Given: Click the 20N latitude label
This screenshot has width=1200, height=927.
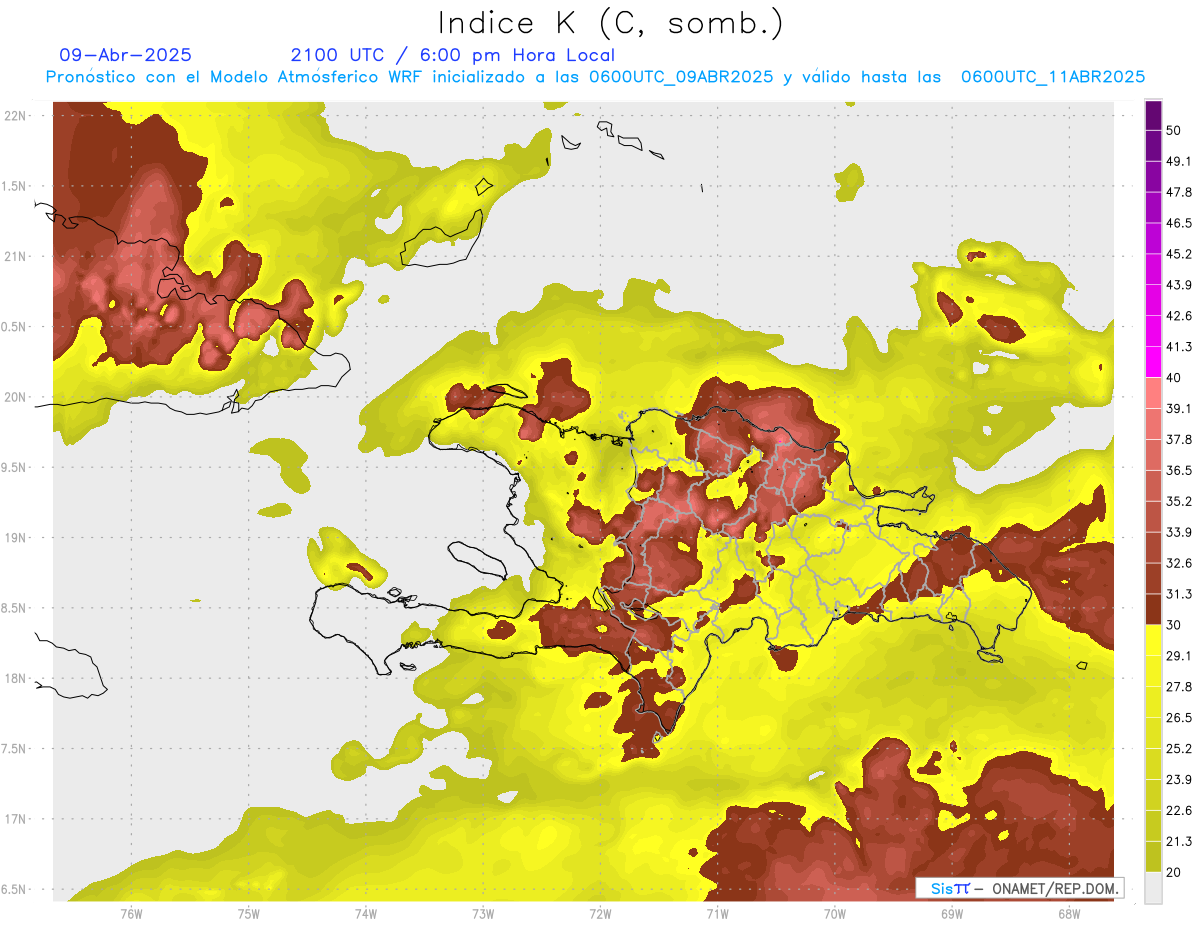Looking at the screenshot, I should [16, 397].
